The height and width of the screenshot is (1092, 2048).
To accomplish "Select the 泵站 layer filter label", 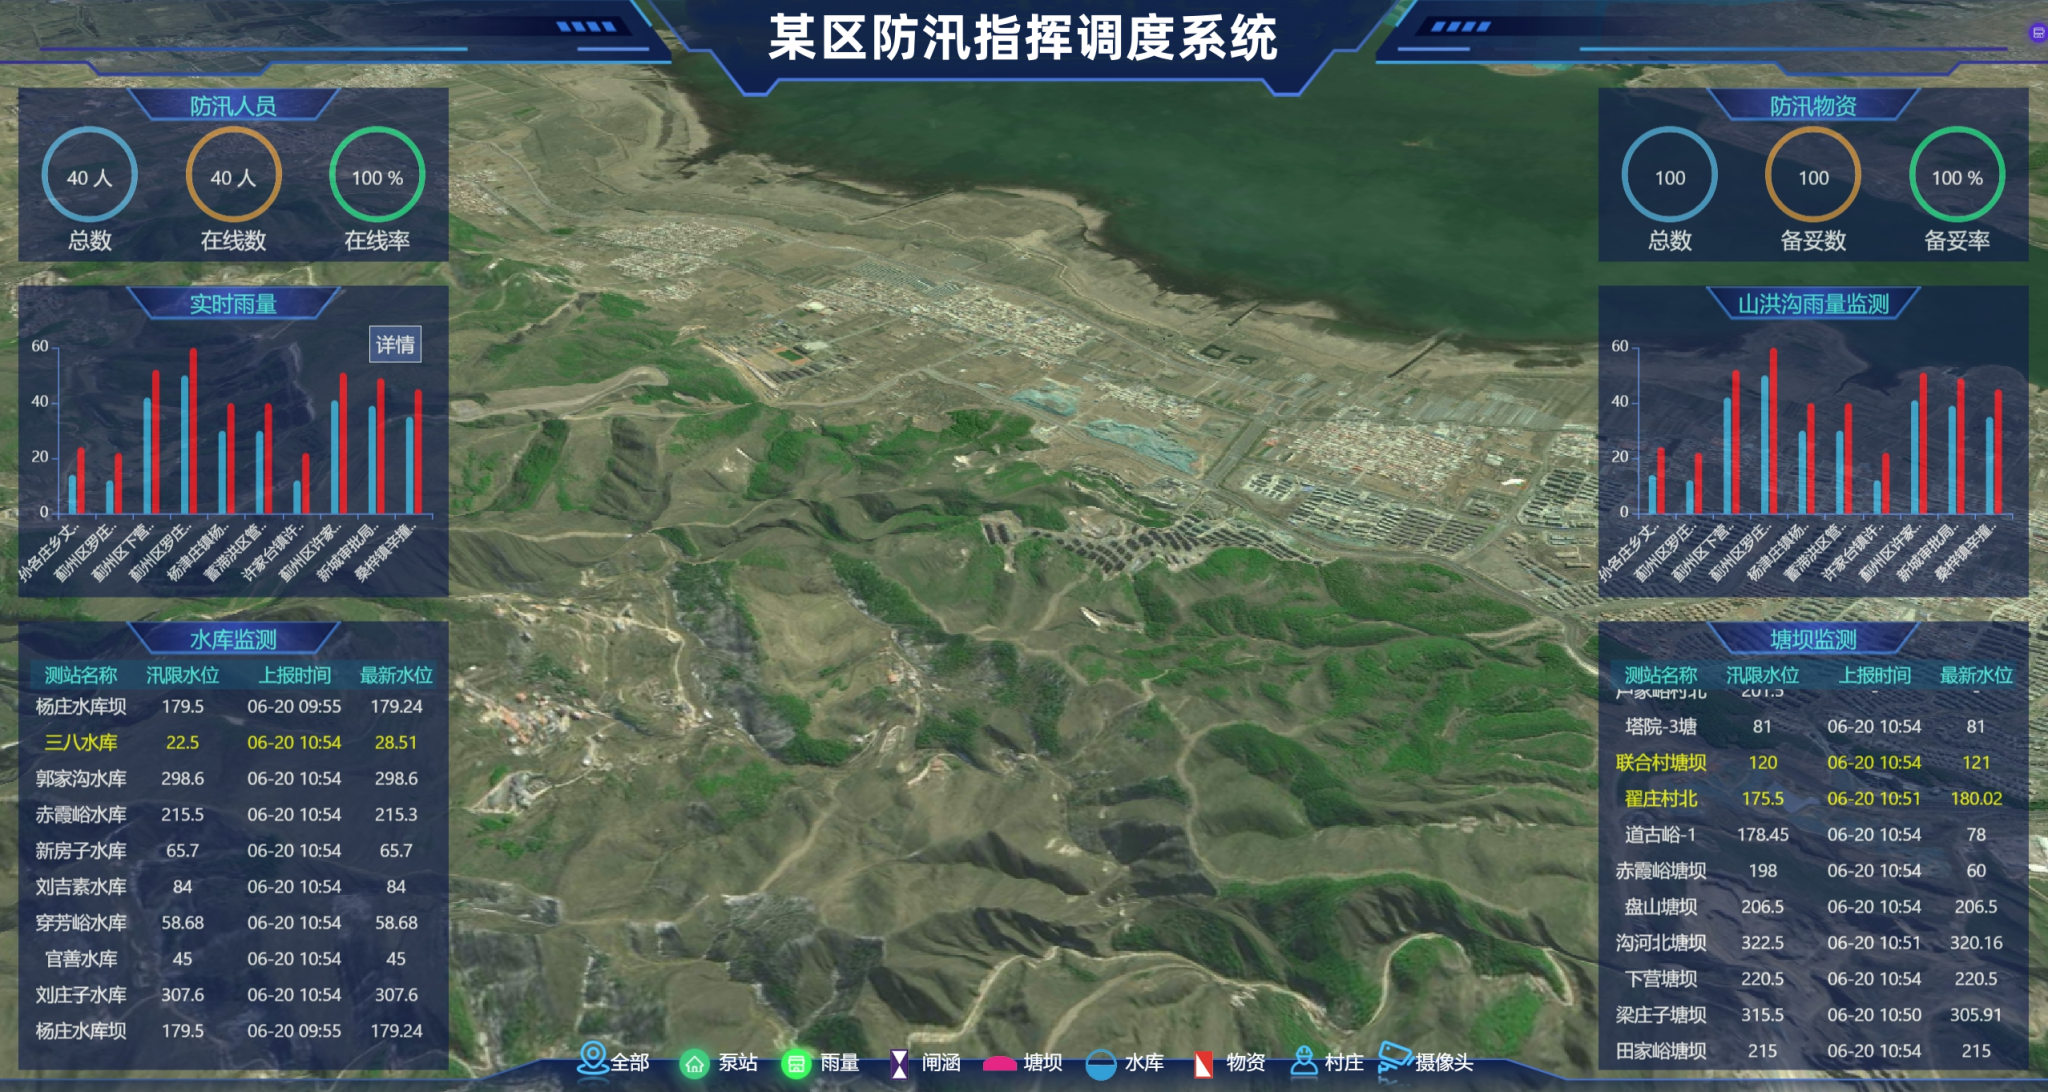I will pos(738,1062).
